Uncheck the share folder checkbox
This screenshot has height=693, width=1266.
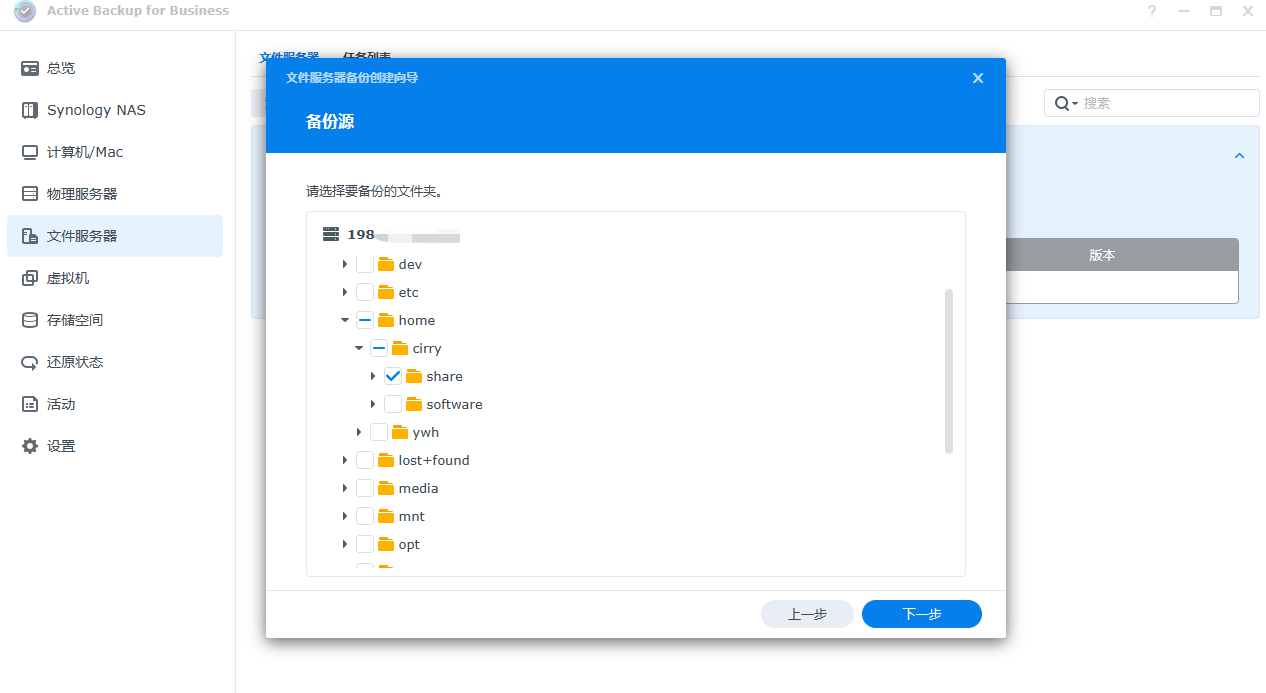393,376
